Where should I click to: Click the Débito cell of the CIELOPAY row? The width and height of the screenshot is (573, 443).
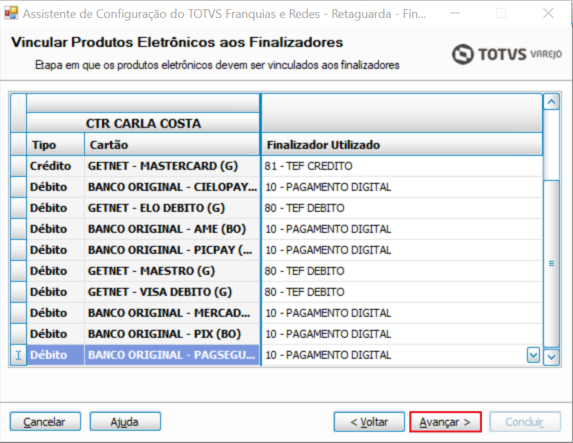click(55, 187)
